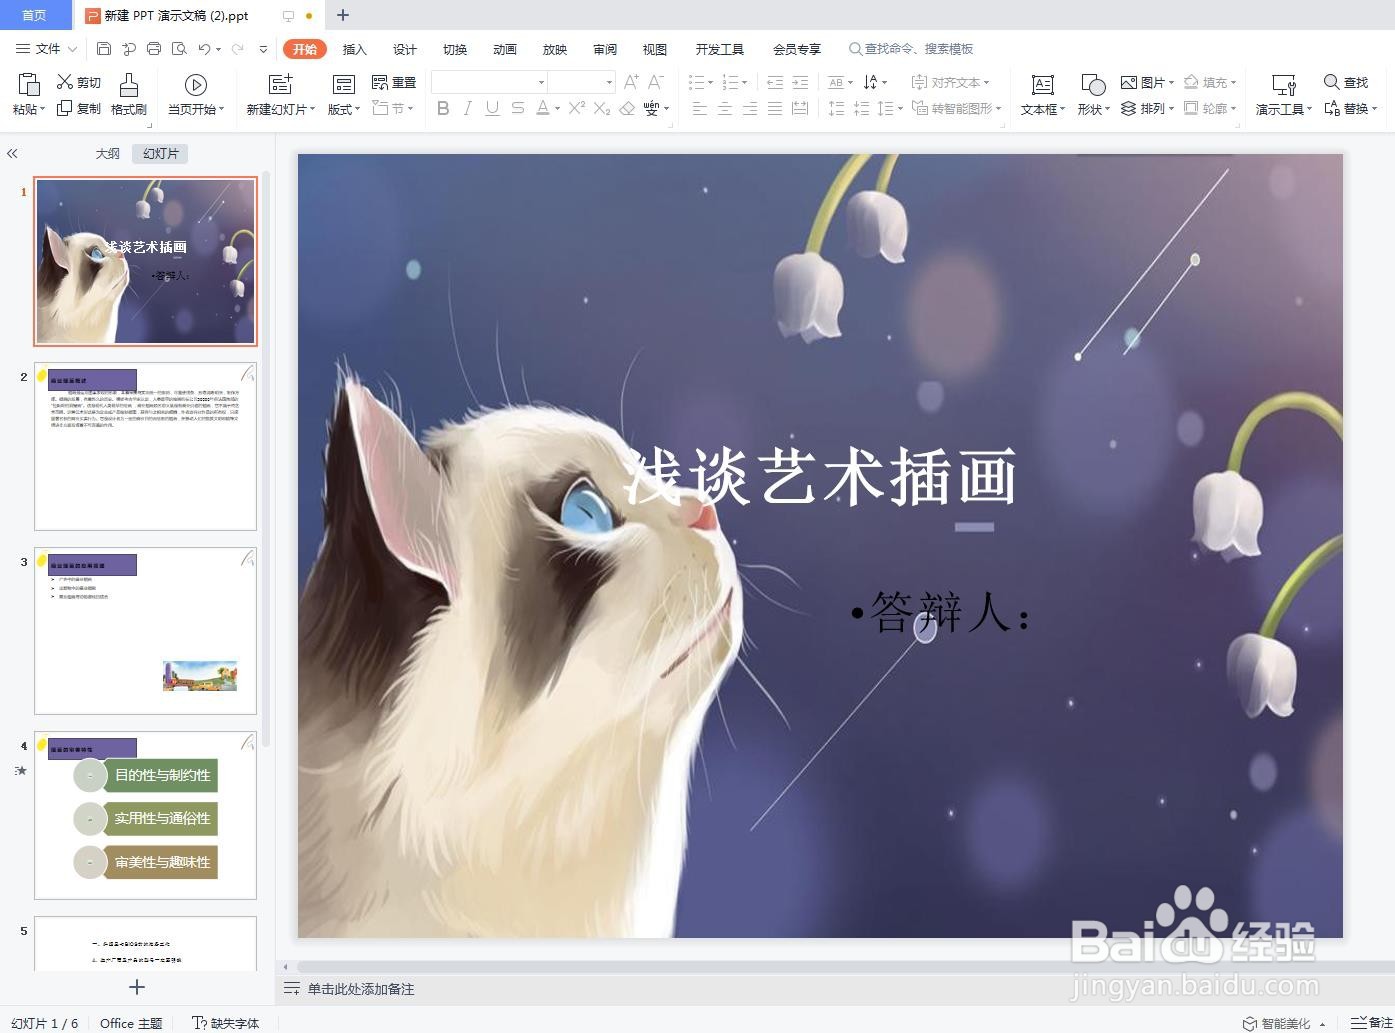Click the Print icon

[154, 48]
